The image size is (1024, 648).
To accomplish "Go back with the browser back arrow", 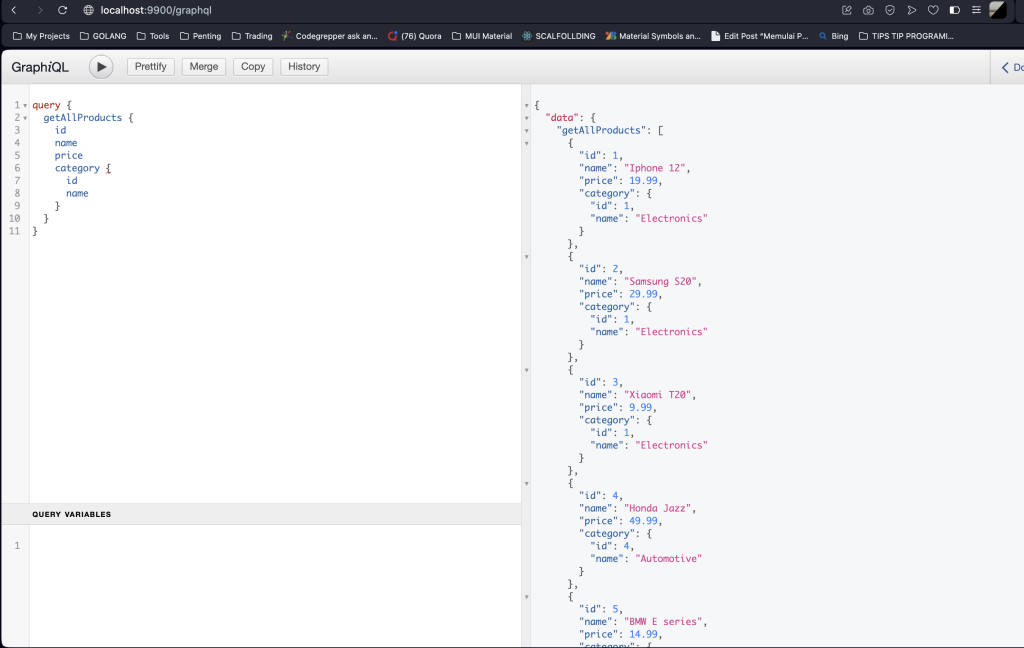I will click(14, 10).
